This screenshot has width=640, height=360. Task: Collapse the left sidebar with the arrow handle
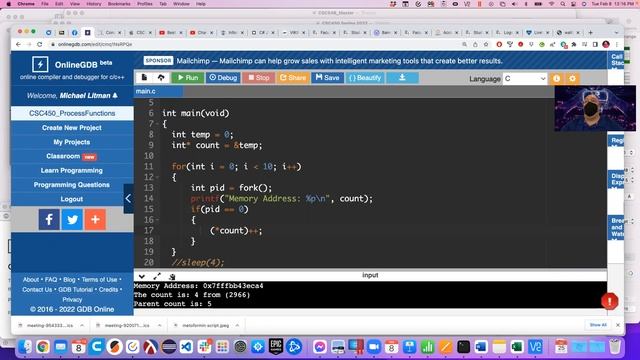129,199
